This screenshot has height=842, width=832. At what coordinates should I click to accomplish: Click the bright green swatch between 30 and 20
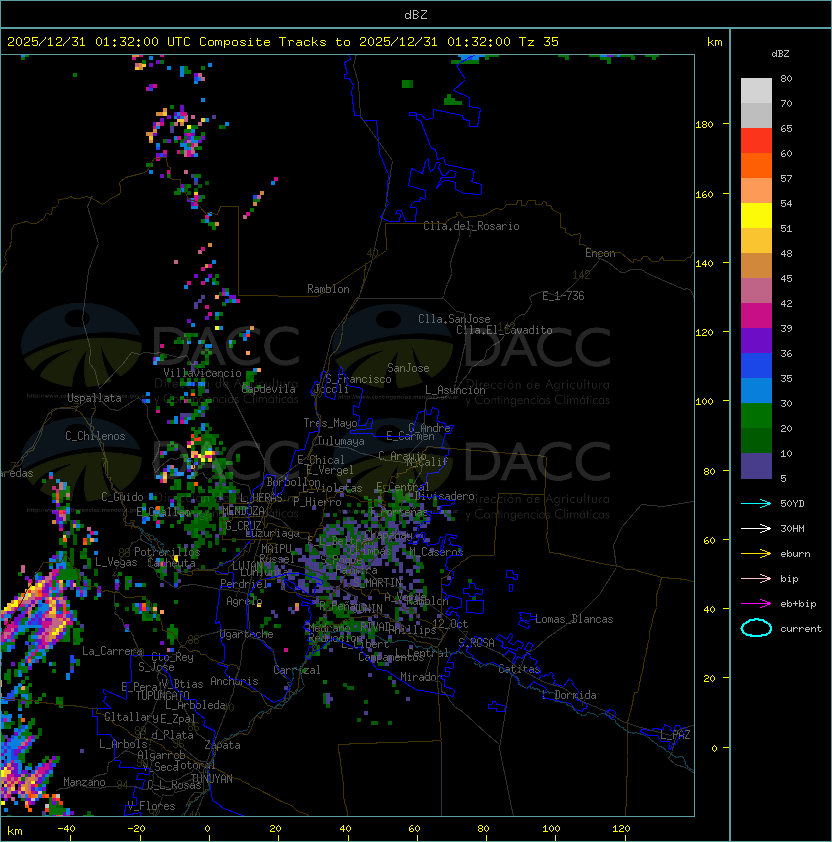pyautogui.click(x=756, y=416)
